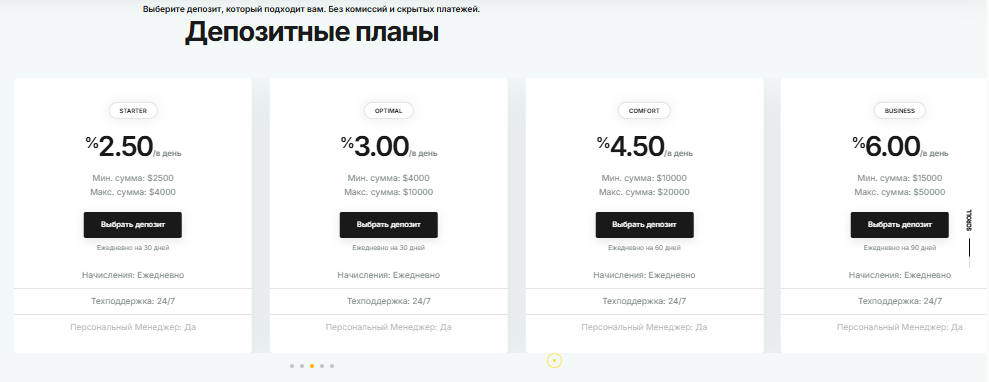Click the 'Депозитные планы' heading
989x382 pixels.
[x=312, y=32]
